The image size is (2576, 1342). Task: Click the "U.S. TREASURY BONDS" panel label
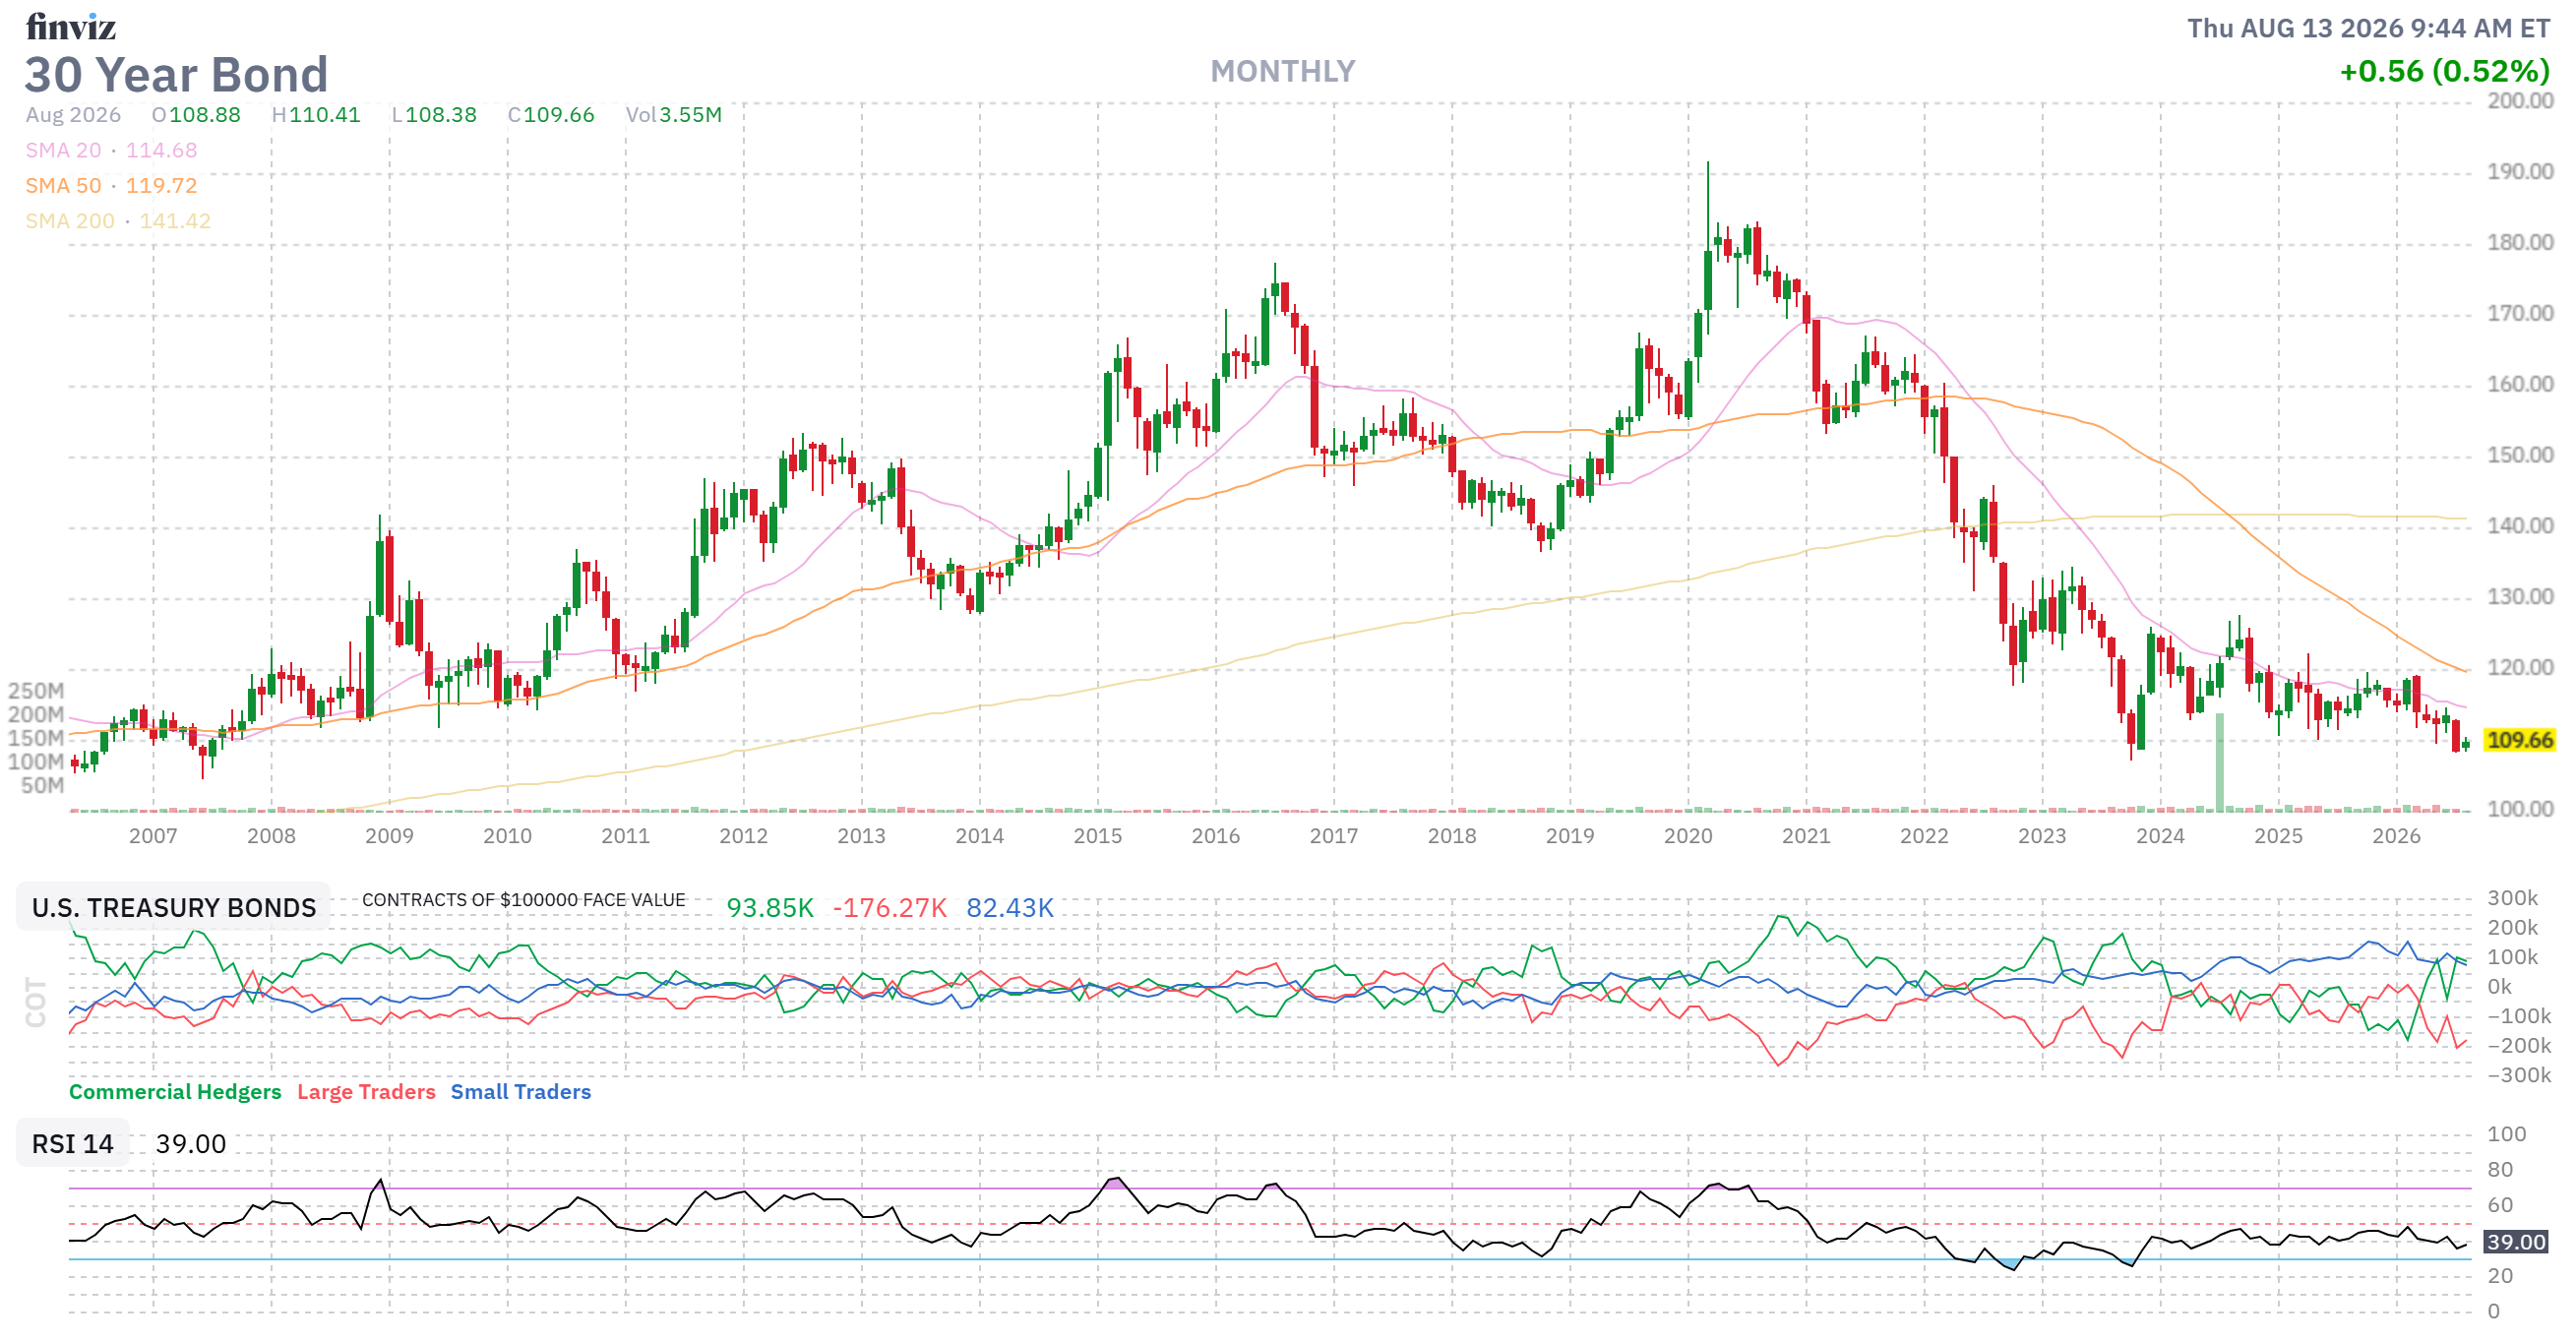point(174,908)
